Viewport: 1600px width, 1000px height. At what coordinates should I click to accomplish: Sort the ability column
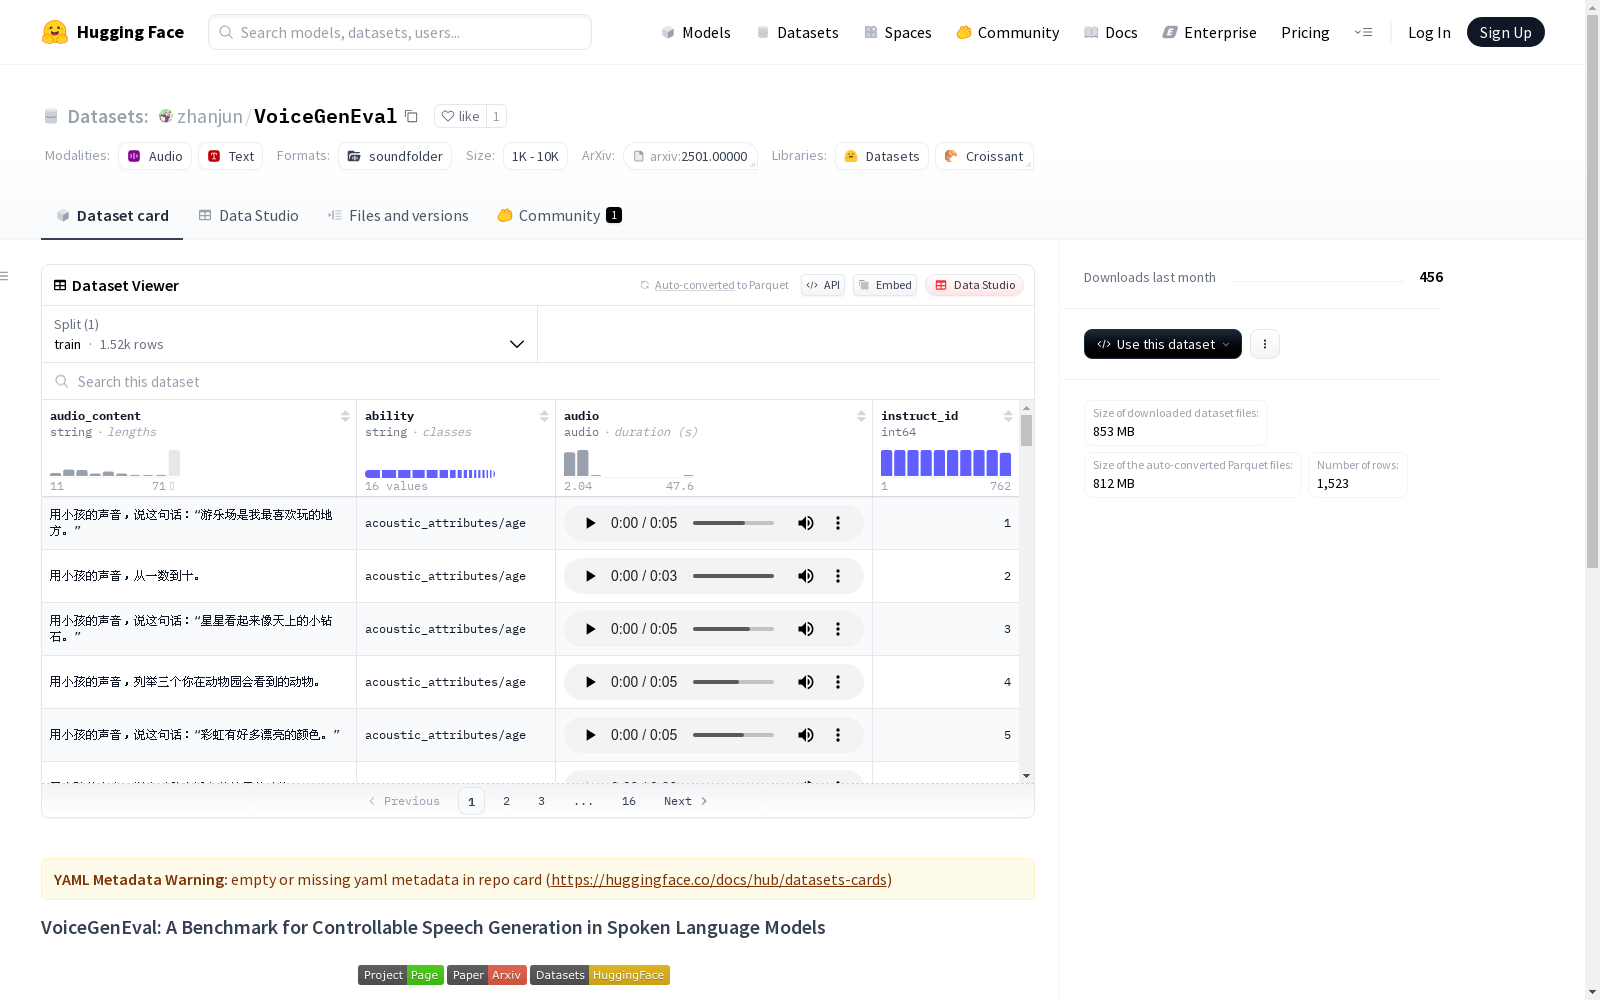tap(544, 416)
